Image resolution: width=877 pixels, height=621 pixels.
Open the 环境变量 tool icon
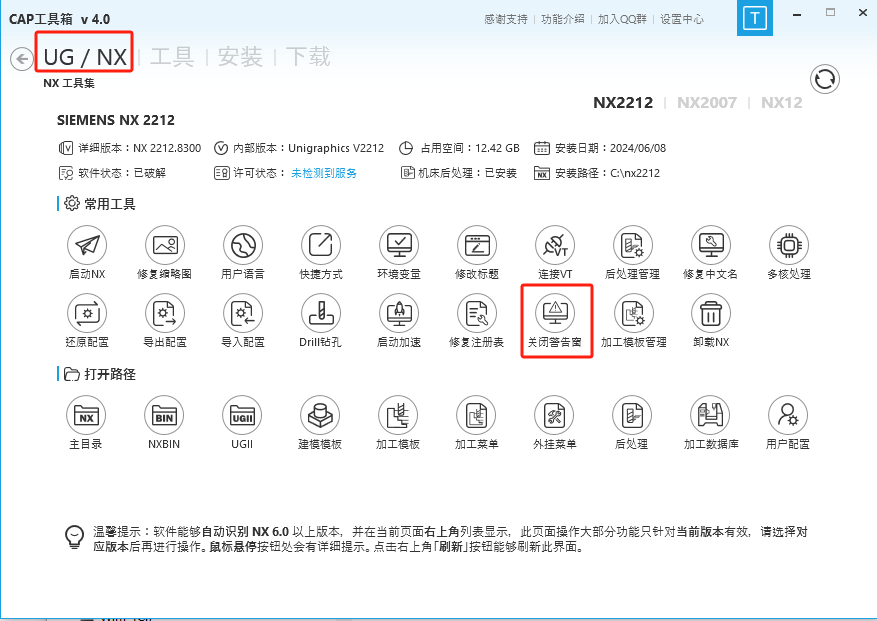coord(398,245)
